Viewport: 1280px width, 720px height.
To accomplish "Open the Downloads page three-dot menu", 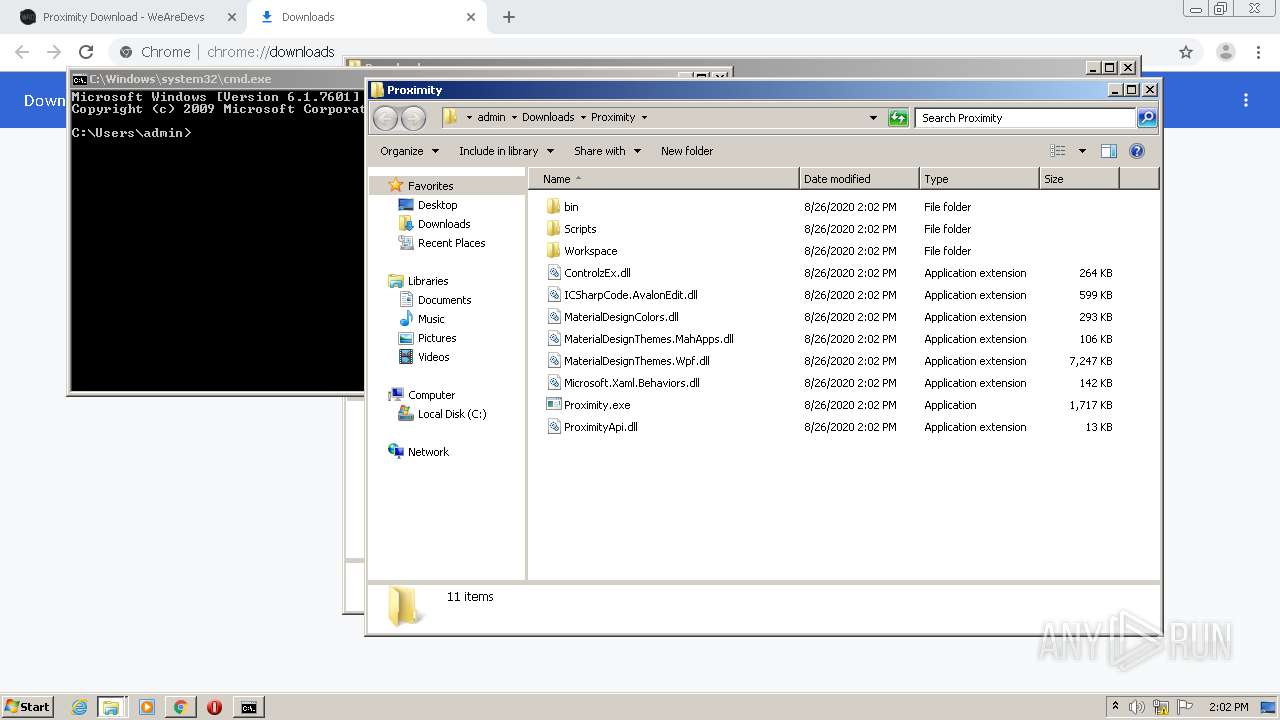I will [1246, 100].
